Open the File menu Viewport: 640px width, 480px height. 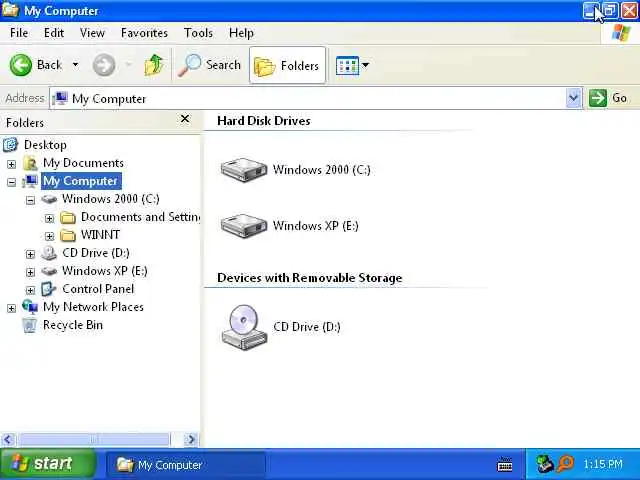(19, 33)
